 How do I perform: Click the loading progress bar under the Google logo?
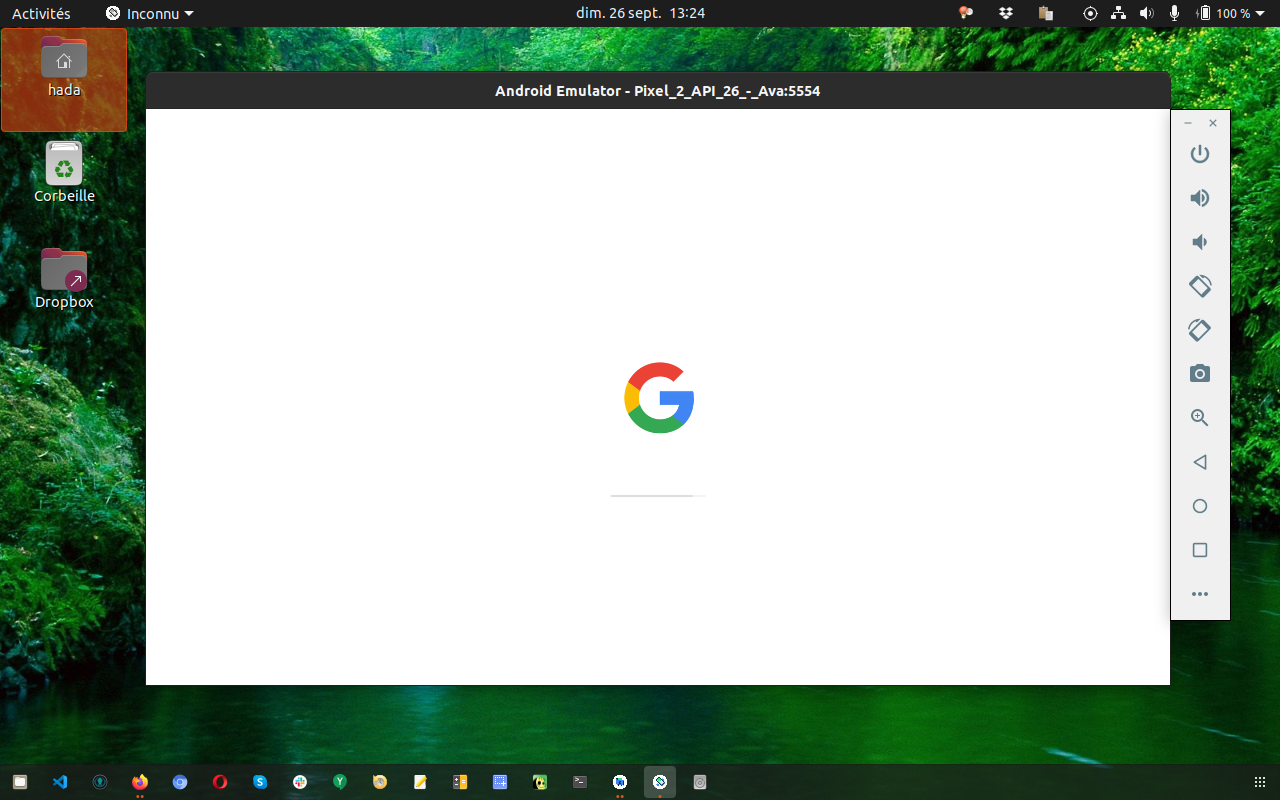pyautogui.click(x=658, y=495)
